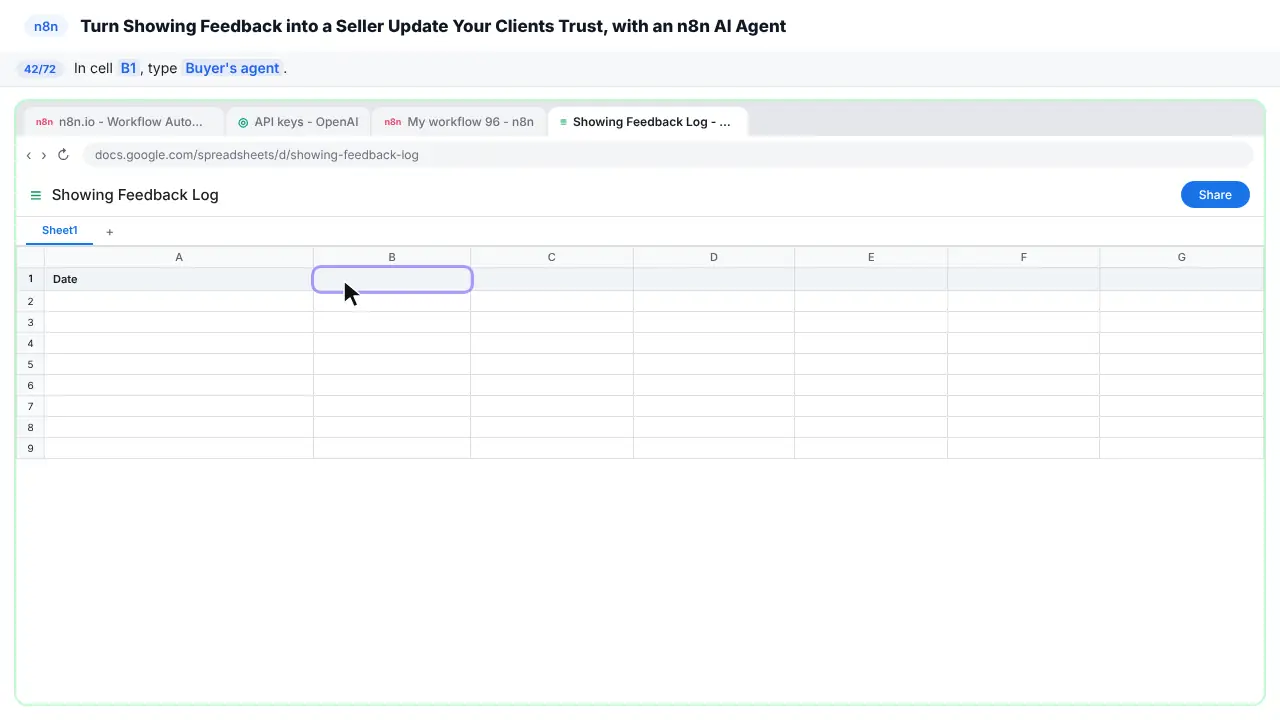Screen dimensions: 1280x720
Task: Select row 2 header
Action: [31, 301]
